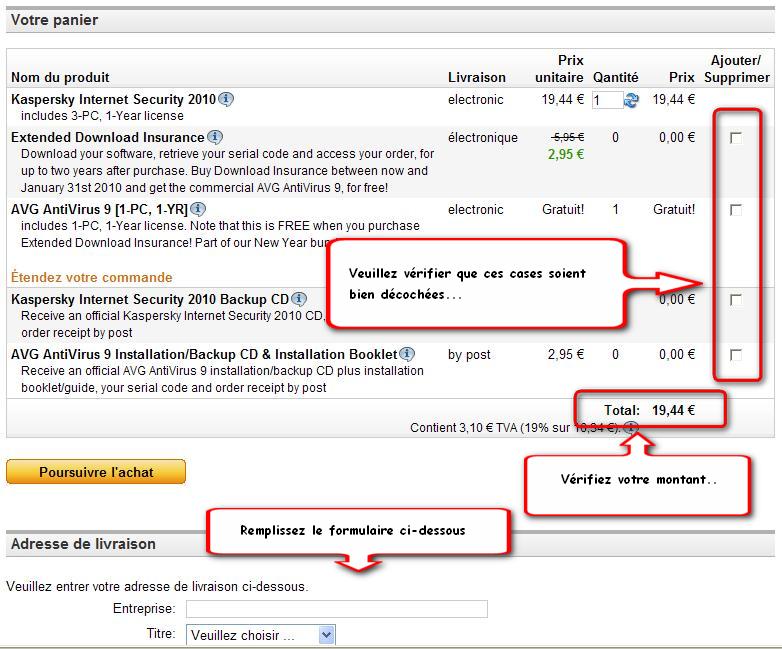Click the 'Adresse de livraison' section heading
The height and width of the screenshot is (649, 782).
coord(83,544)
